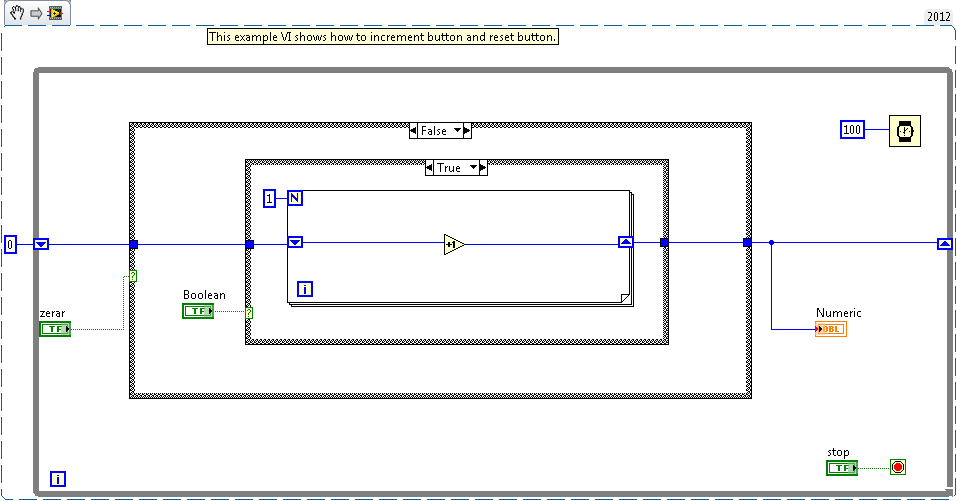The image size is (957, 501).
Task: Select the Numeric DBL indicator terminal
Action: tap(831, 329)
